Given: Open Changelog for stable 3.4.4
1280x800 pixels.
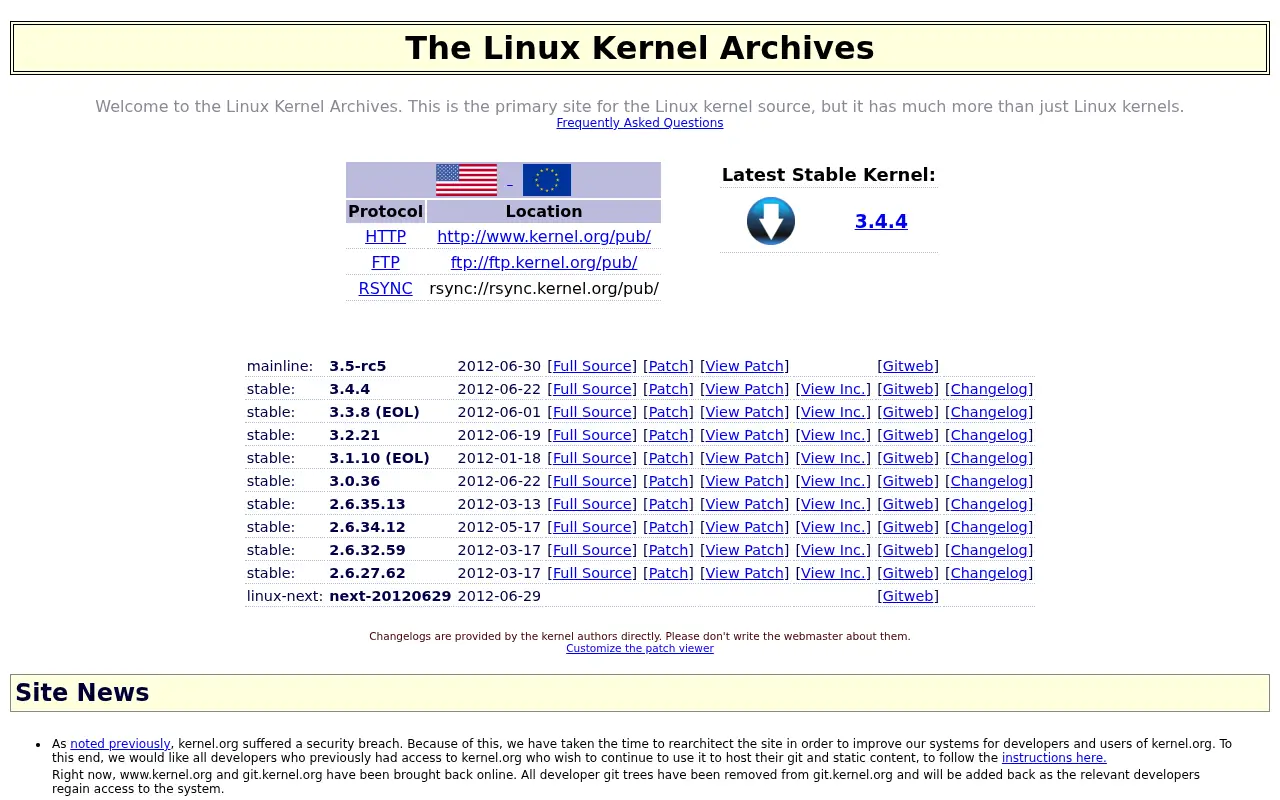Looking at the screenshot, I should point(989,389).
